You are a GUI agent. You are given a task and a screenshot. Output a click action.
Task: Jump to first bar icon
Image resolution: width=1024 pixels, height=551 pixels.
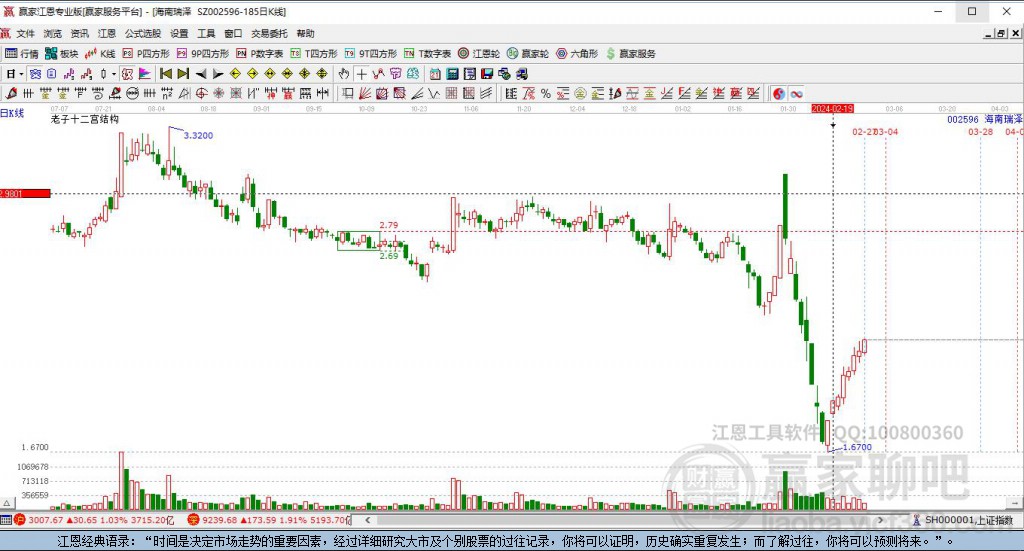pos(166,74)
